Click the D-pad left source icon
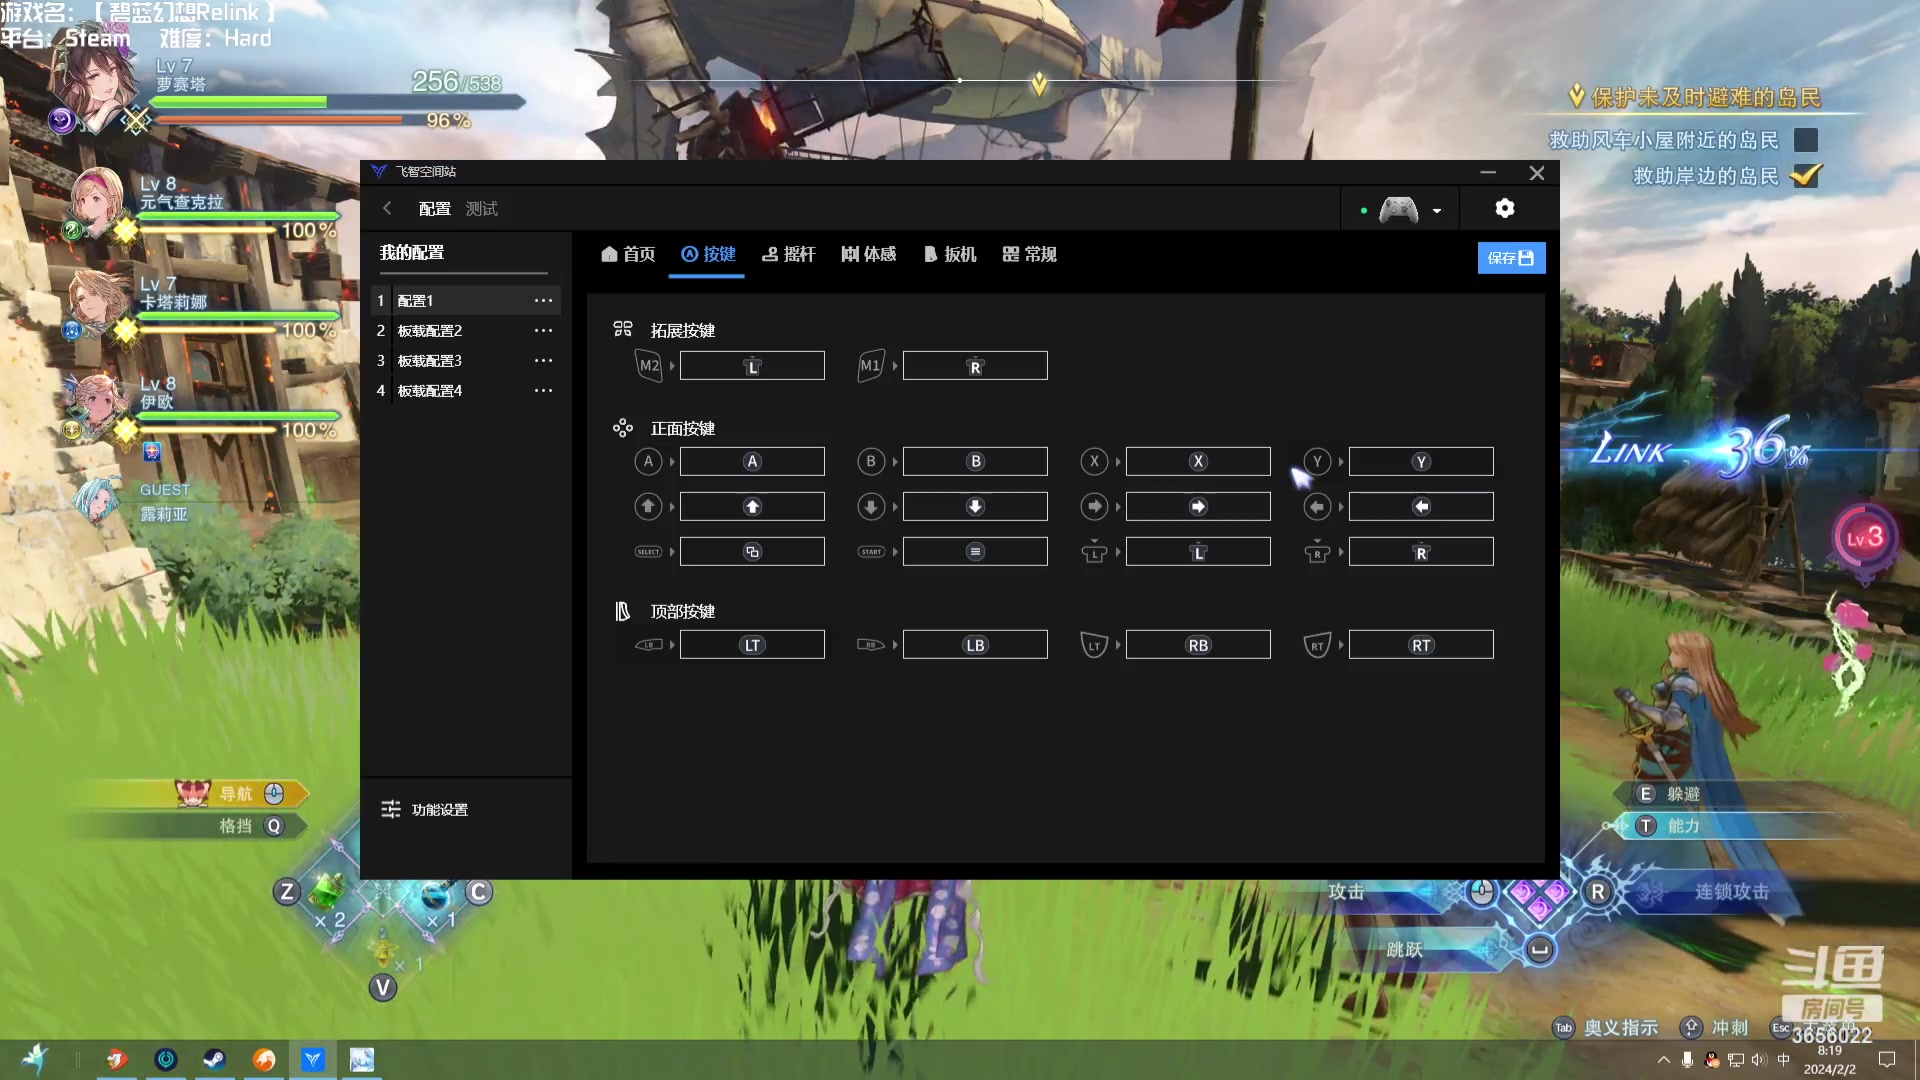Viewport: 1920px width, 1080px height. tap(1317, 507)
